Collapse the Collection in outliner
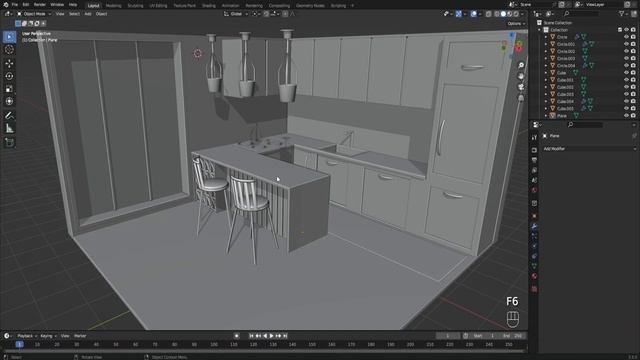 tap(540, 30)
